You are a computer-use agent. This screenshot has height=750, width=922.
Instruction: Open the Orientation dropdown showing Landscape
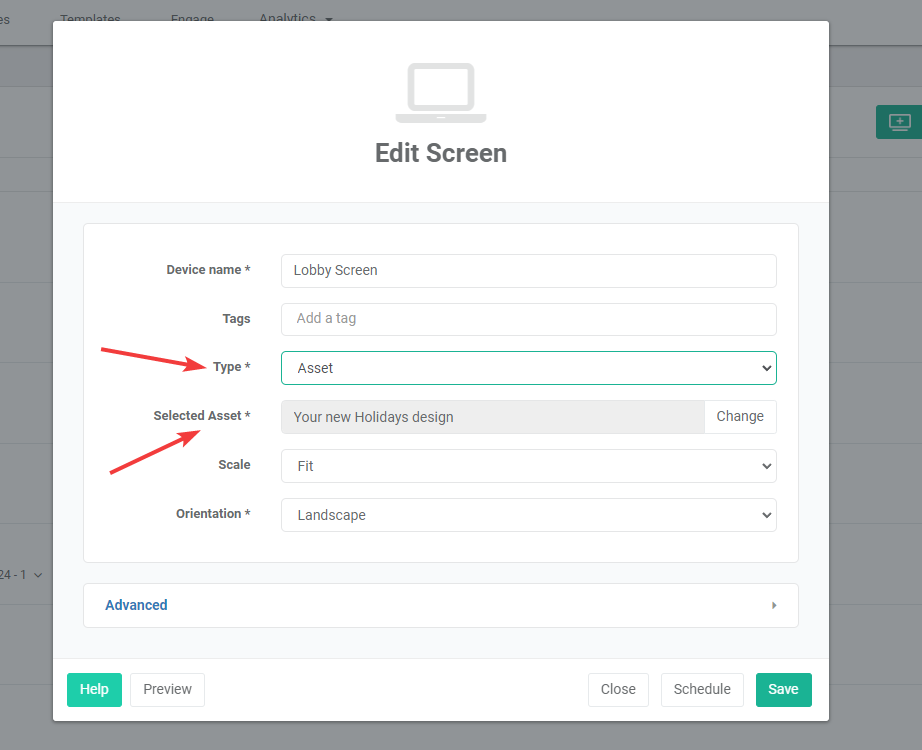point(528,515)
